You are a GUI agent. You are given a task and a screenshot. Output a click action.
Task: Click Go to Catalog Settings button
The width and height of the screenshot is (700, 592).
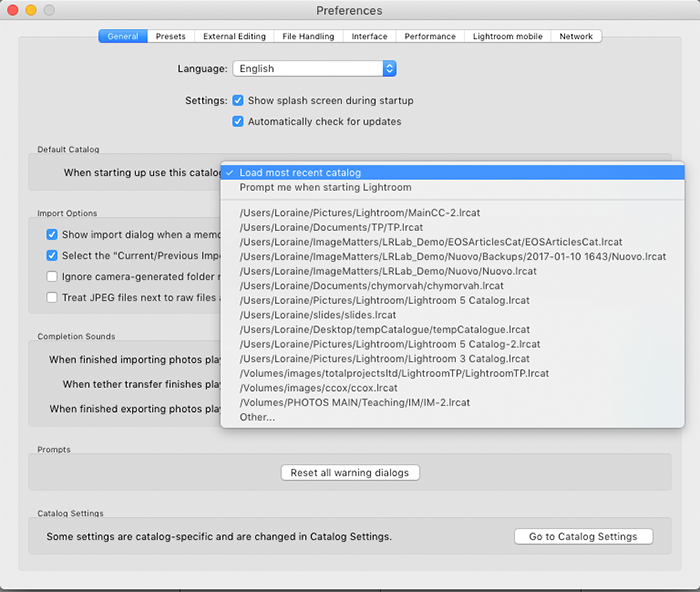pyautogui.click(x=583, y=536)
